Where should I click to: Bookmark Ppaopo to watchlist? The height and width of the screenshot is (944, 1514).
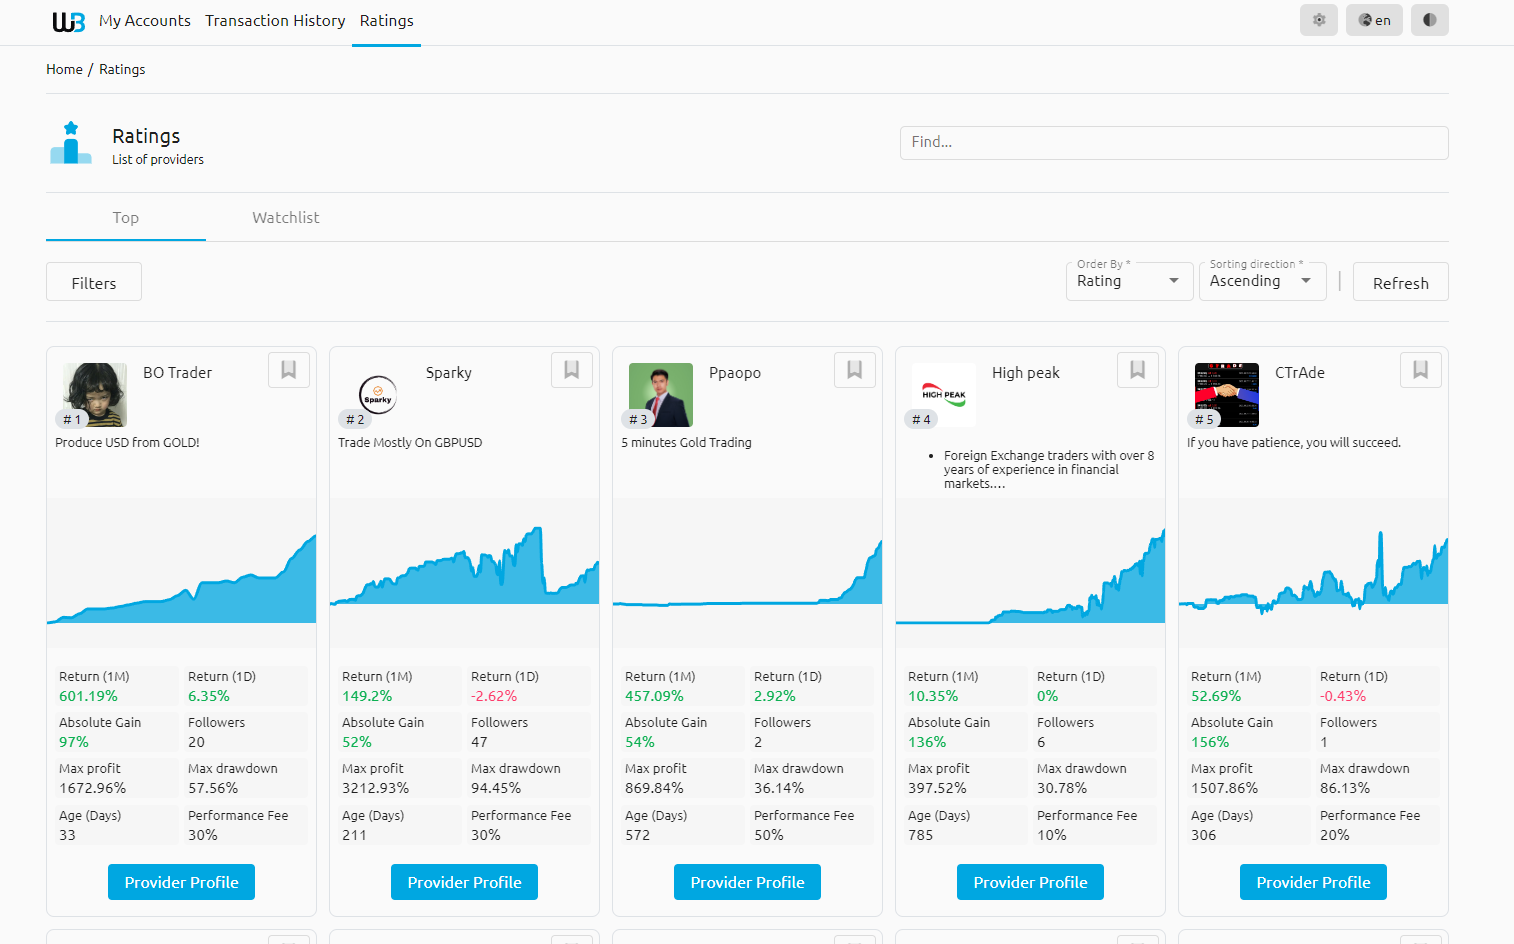(x=855, y=370)
